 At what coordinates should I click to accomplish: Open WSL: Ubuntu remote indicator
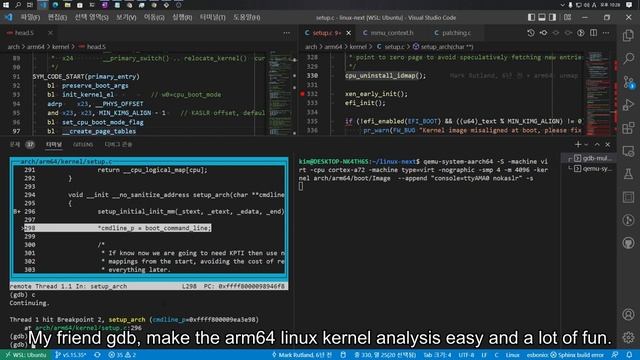pyautogui.click(x=26, y=355)
